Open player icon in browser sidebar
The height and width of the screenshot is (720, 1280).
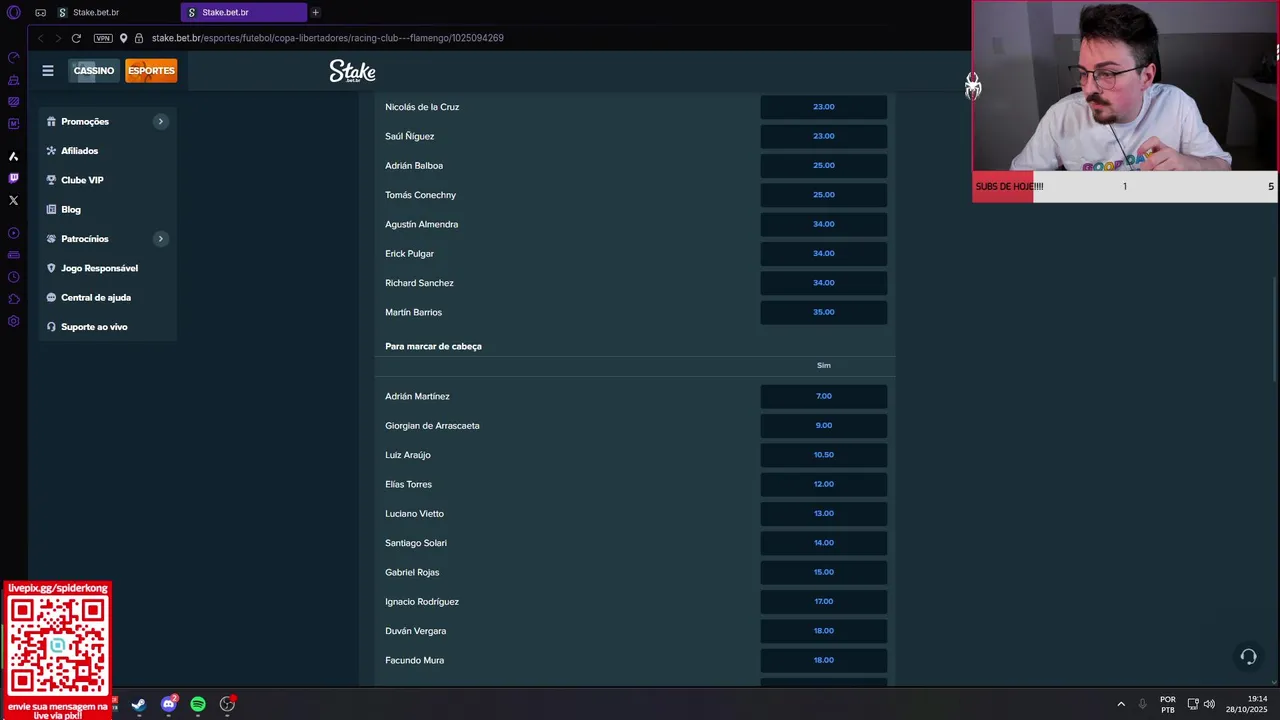pyautogui.click(x=13, y=233)
